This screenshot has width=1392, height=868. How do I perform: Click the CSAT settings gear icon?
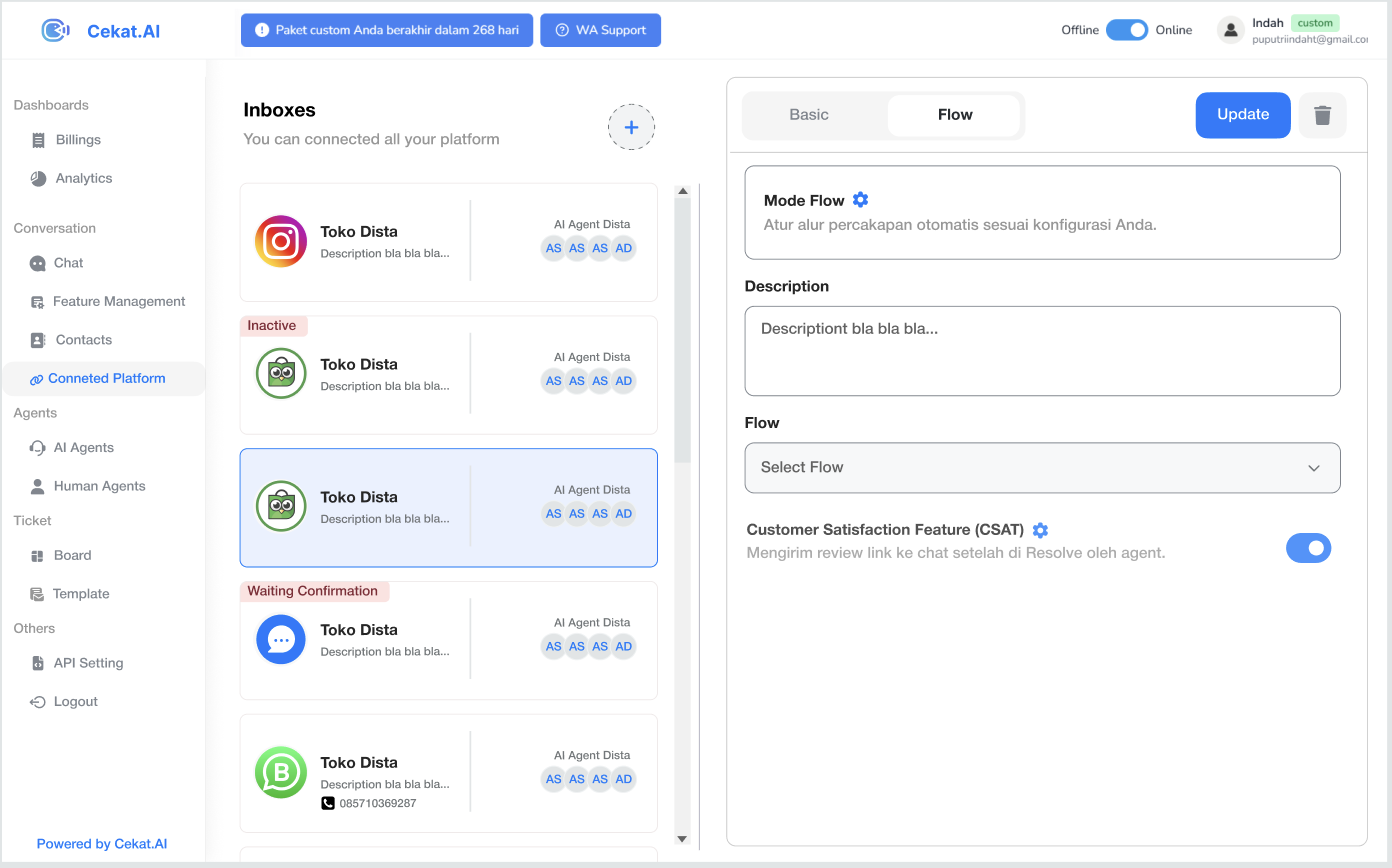(x=1040, y=530)
